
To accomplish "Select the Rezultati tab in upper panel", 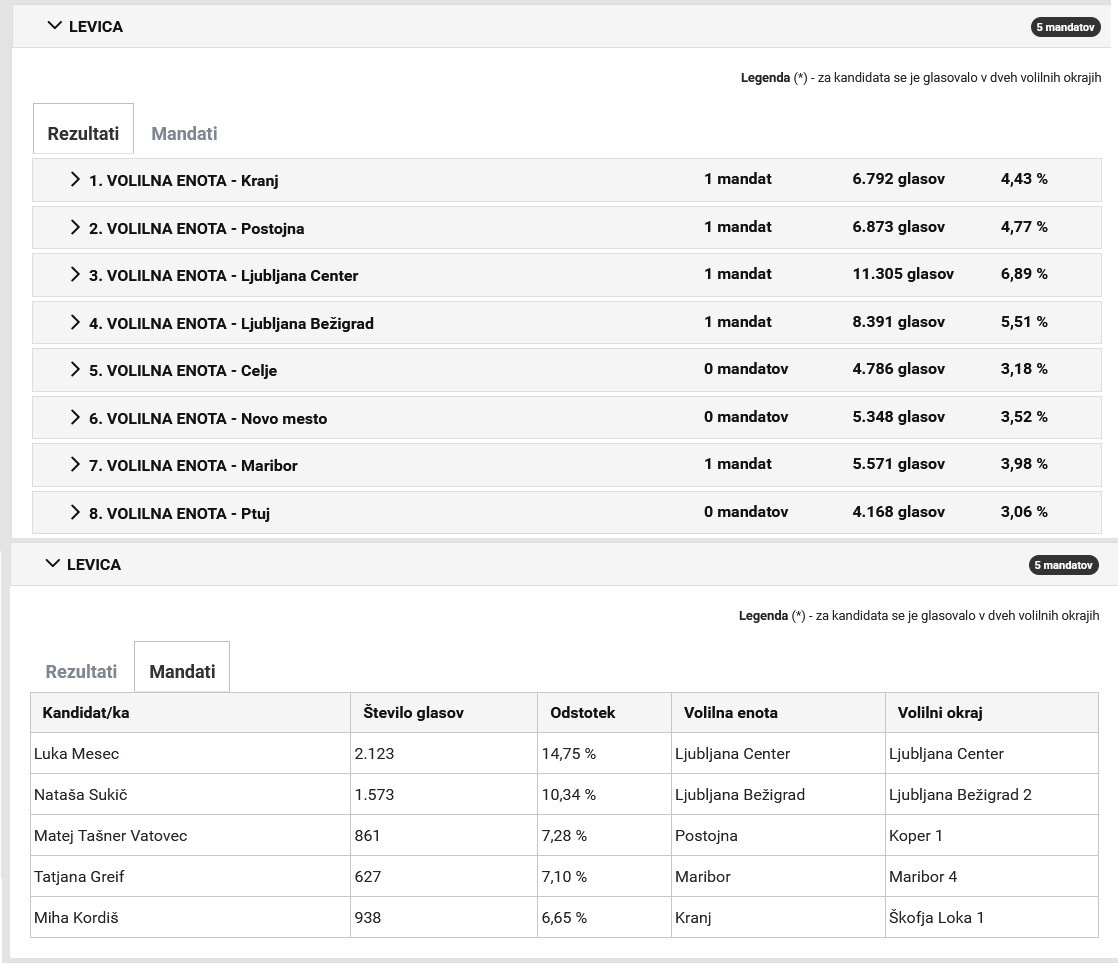I will coord(83,129).
